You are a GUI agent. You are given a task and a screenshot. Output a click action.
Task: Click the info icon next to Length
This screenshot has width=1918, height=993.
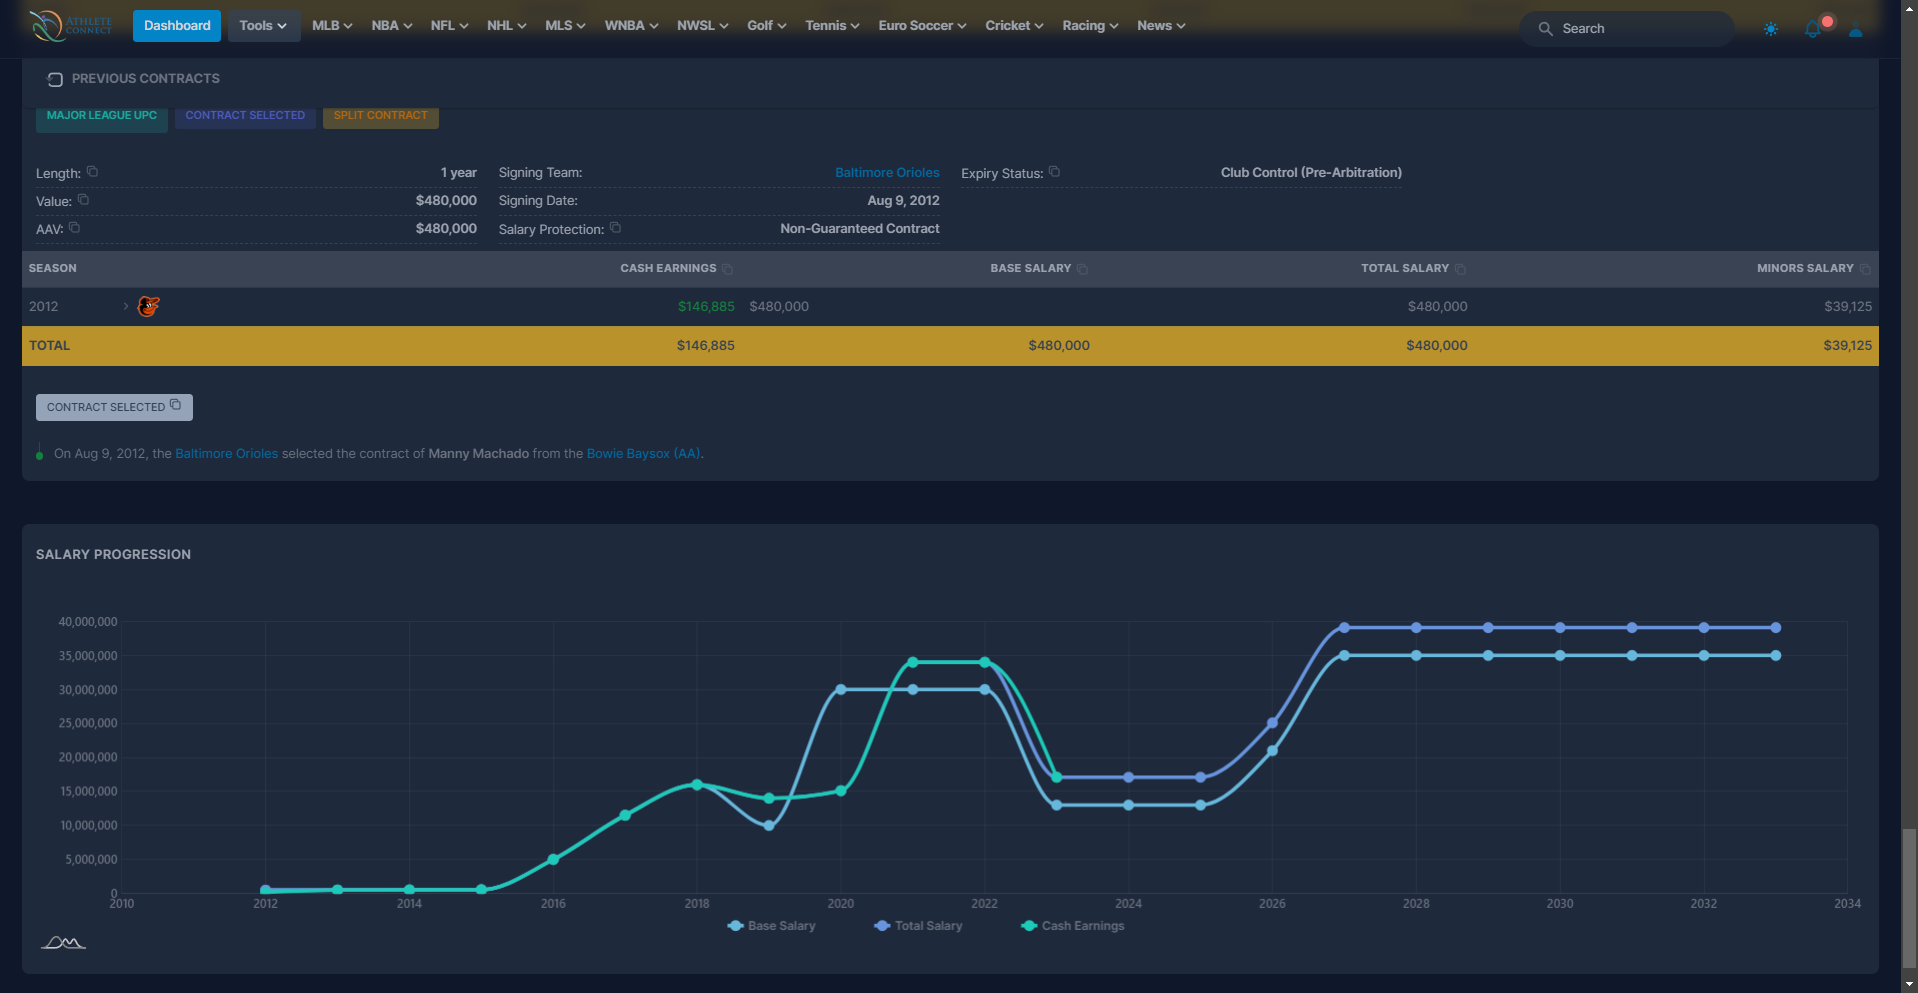(92, 172)
